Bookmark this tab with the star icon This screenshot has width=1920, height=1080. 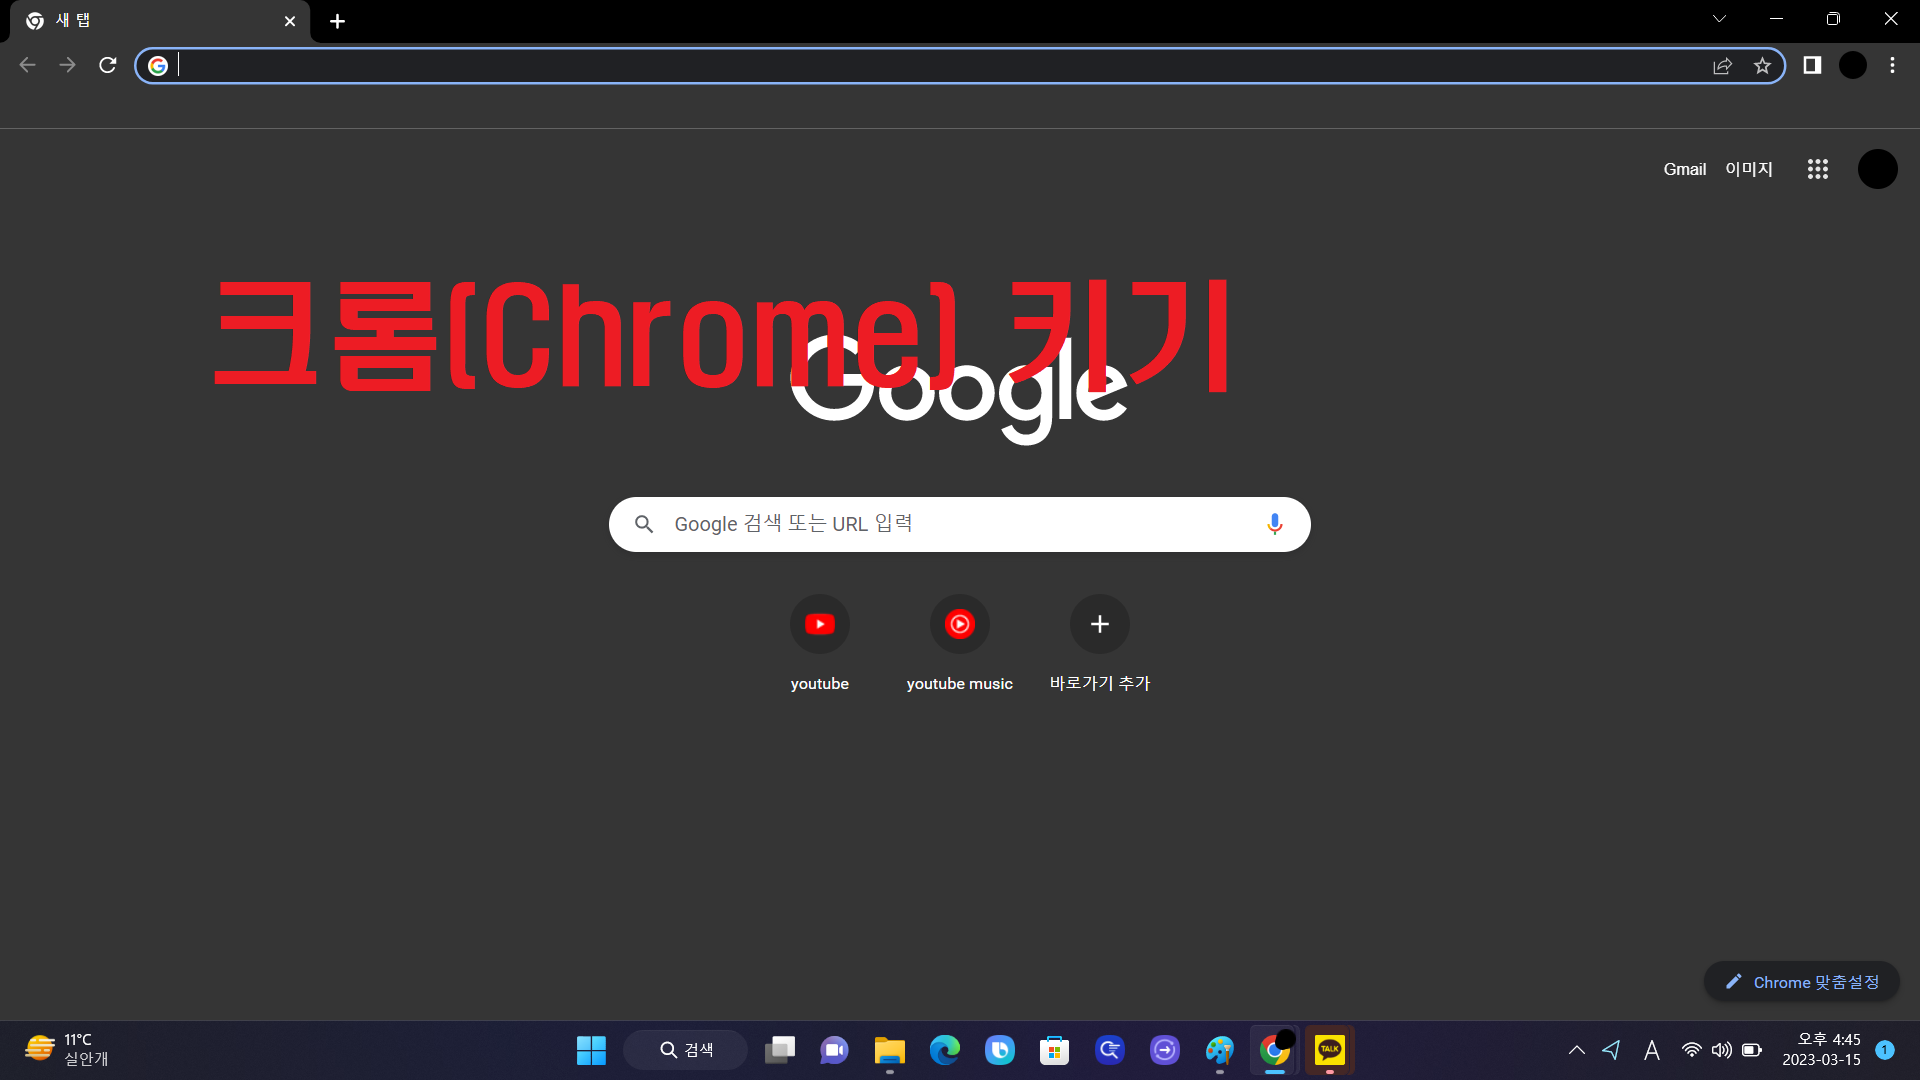click(x=1762, y=66)
